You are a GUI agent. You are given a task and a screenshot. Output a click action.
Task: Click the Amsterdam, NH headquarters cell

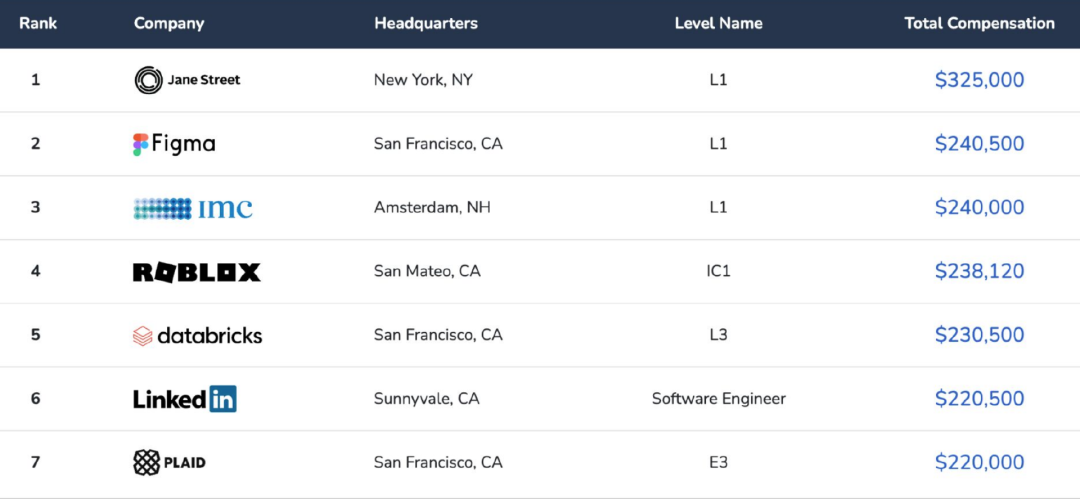coord(433,207)
